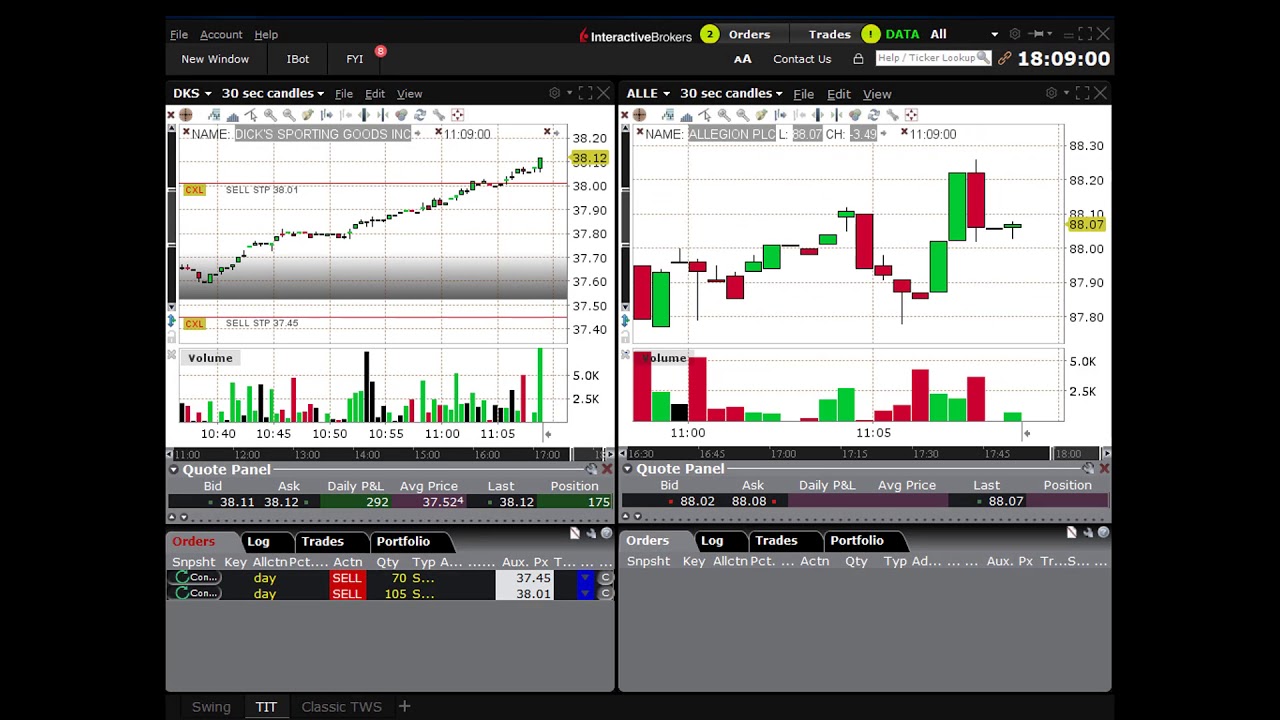Open the Help menu in main menu bar

[266, 35]
